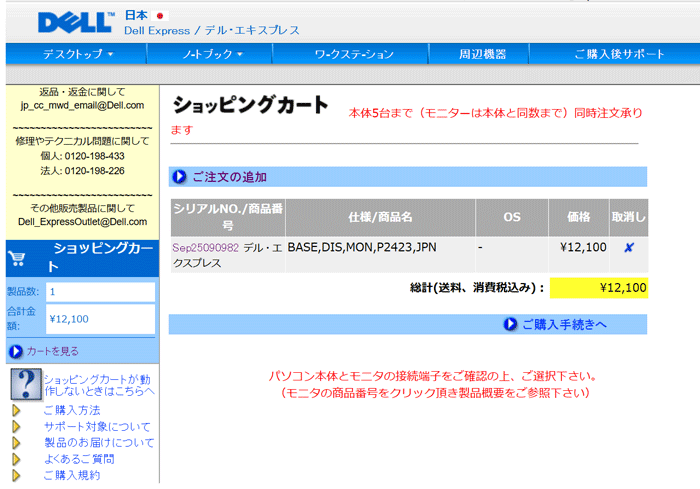This screenshot has width=700, height=489.
Task: Proceed via ご購入手続きへ link
Action: coord(565,325)
